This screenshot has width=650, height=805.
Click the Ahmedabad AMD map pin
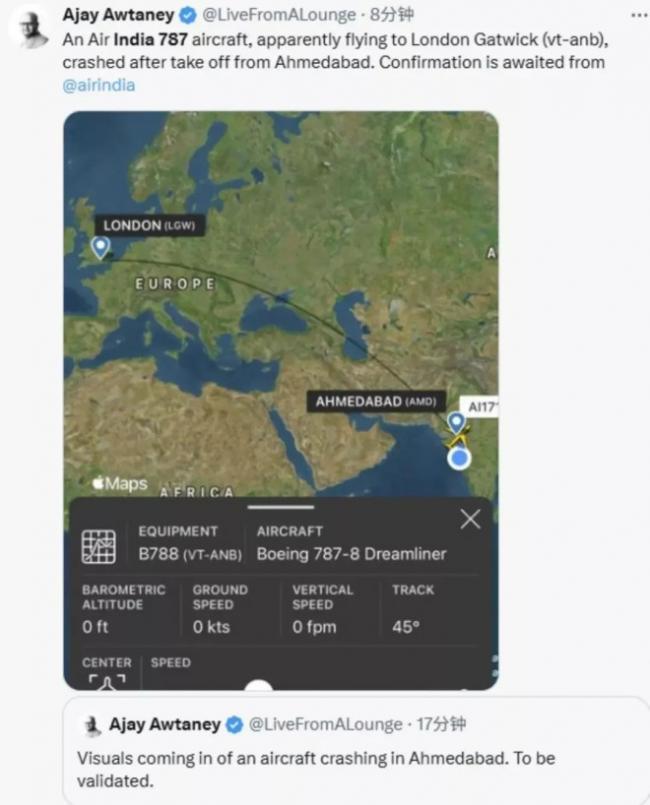[x=456, y=422]
